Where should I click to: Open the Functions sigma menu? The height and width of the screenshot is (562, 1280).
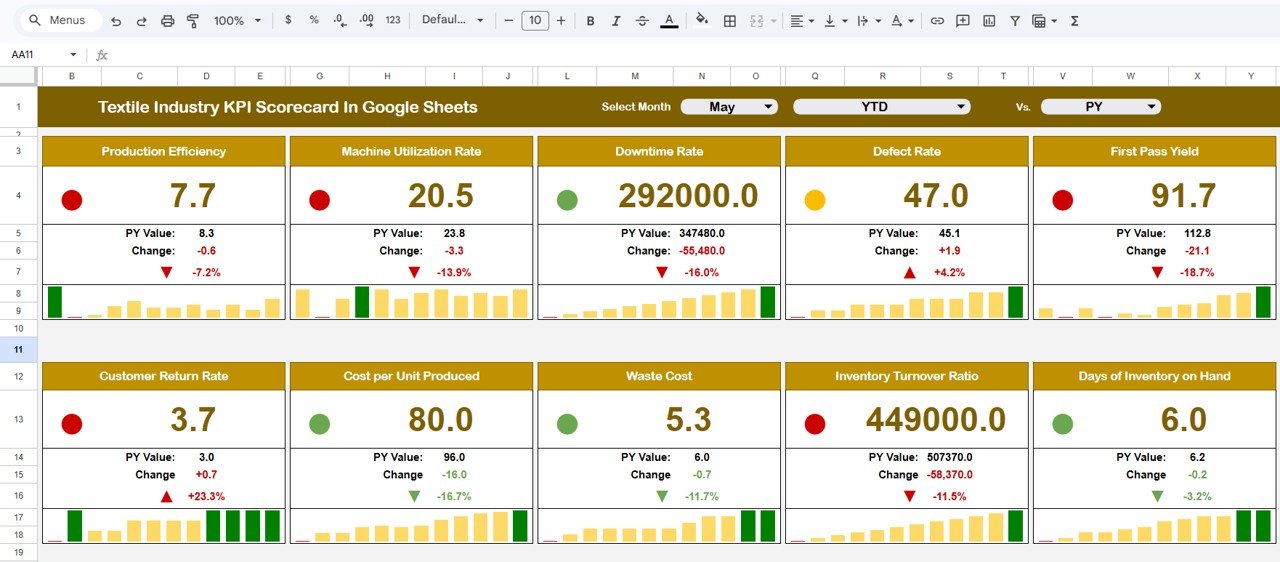tap(1075, 21)
